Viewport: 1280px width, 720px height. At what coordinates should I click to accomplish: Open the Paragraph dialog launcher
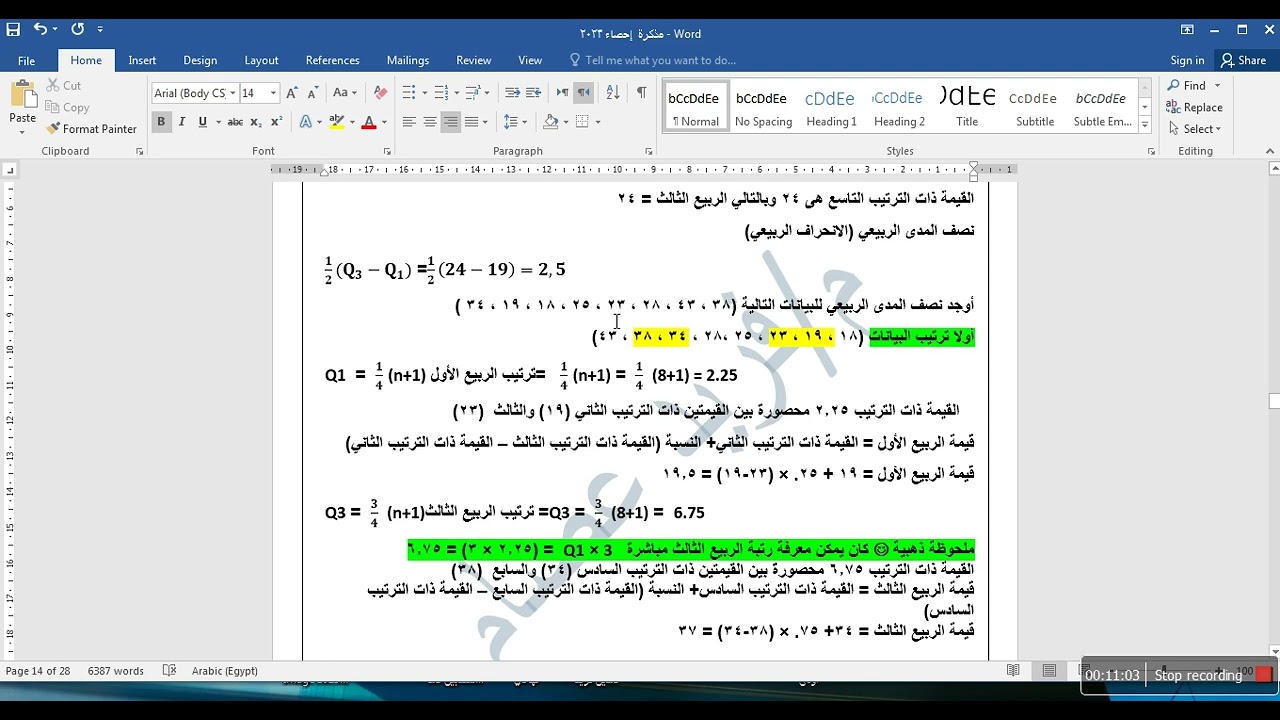(649, 152)
